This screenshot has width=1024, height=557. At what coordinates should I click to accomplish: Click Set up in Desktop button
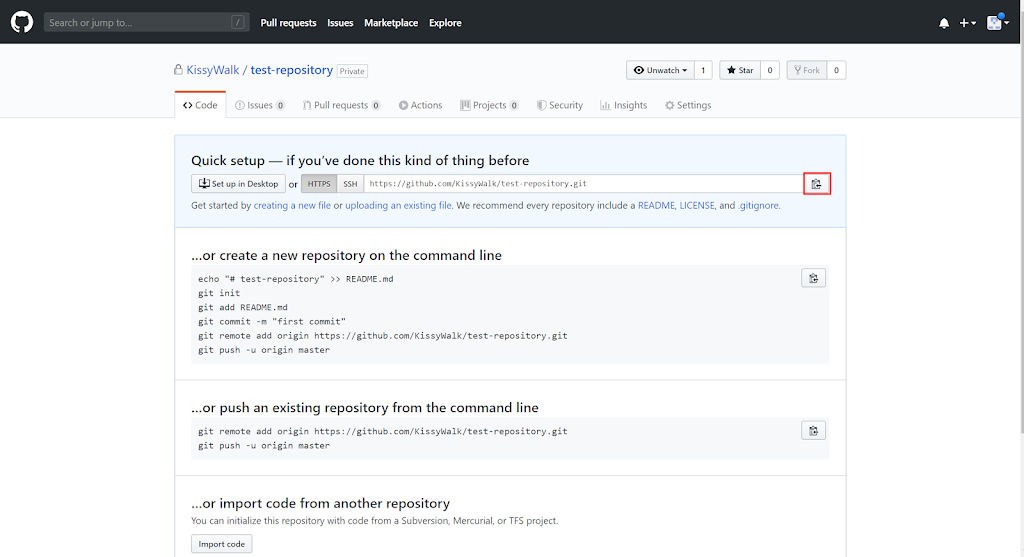tap(238, 183)
